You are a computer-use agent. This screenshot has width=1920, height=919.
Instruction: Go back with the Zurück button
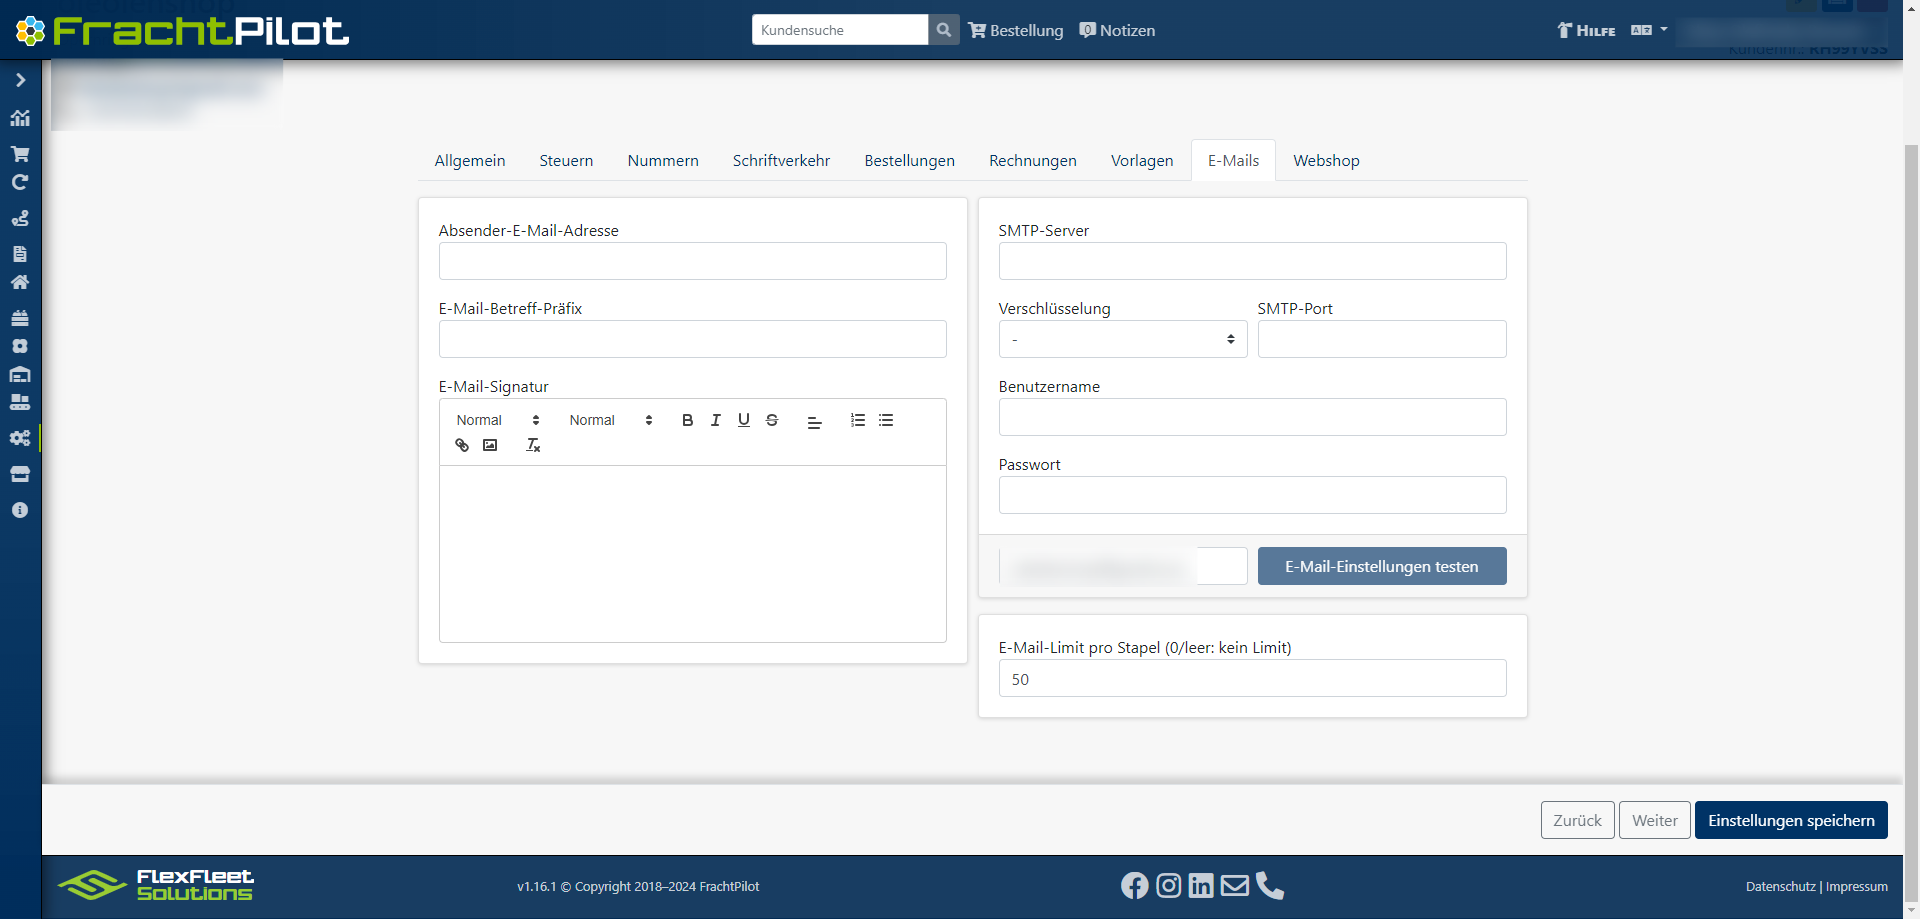pos(1577,820)
